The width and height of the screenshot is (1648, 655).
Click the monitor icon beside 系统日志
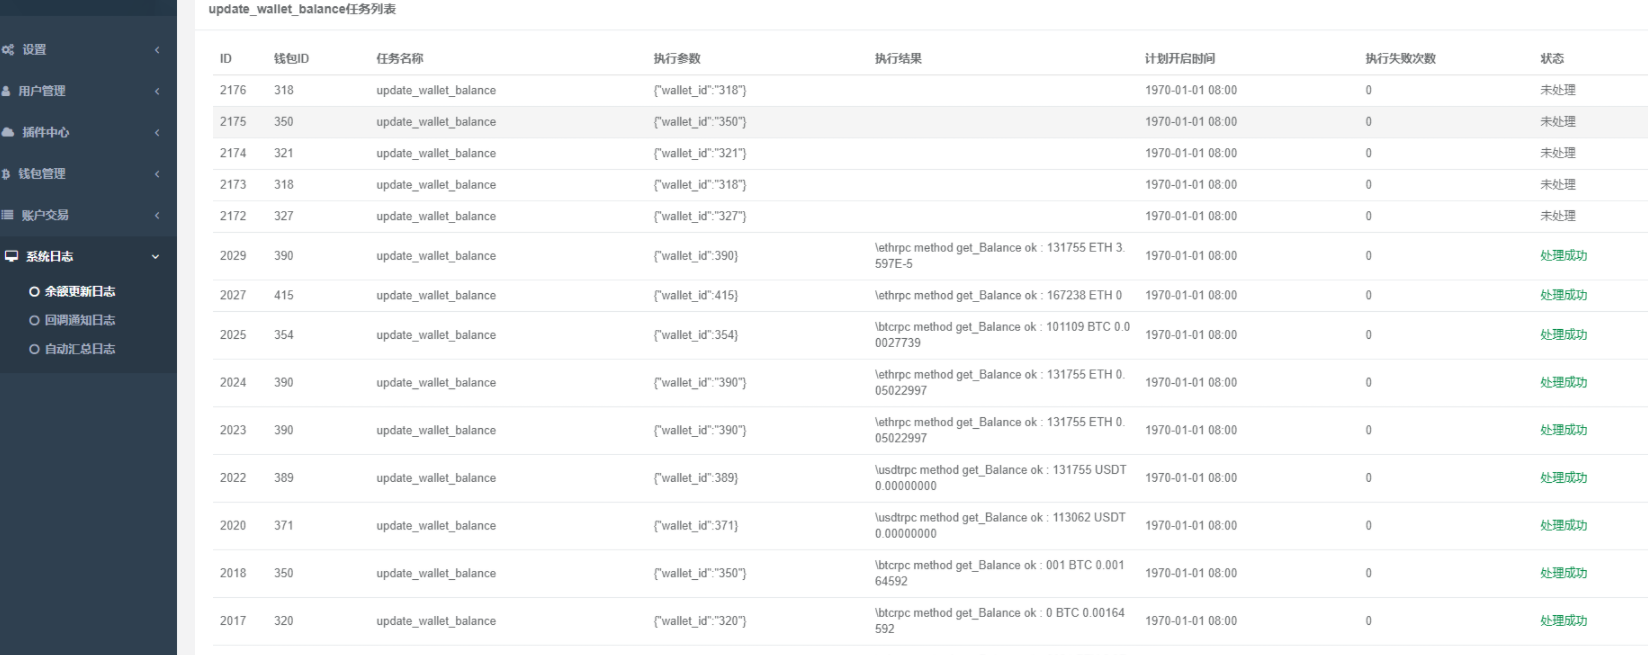11,257
